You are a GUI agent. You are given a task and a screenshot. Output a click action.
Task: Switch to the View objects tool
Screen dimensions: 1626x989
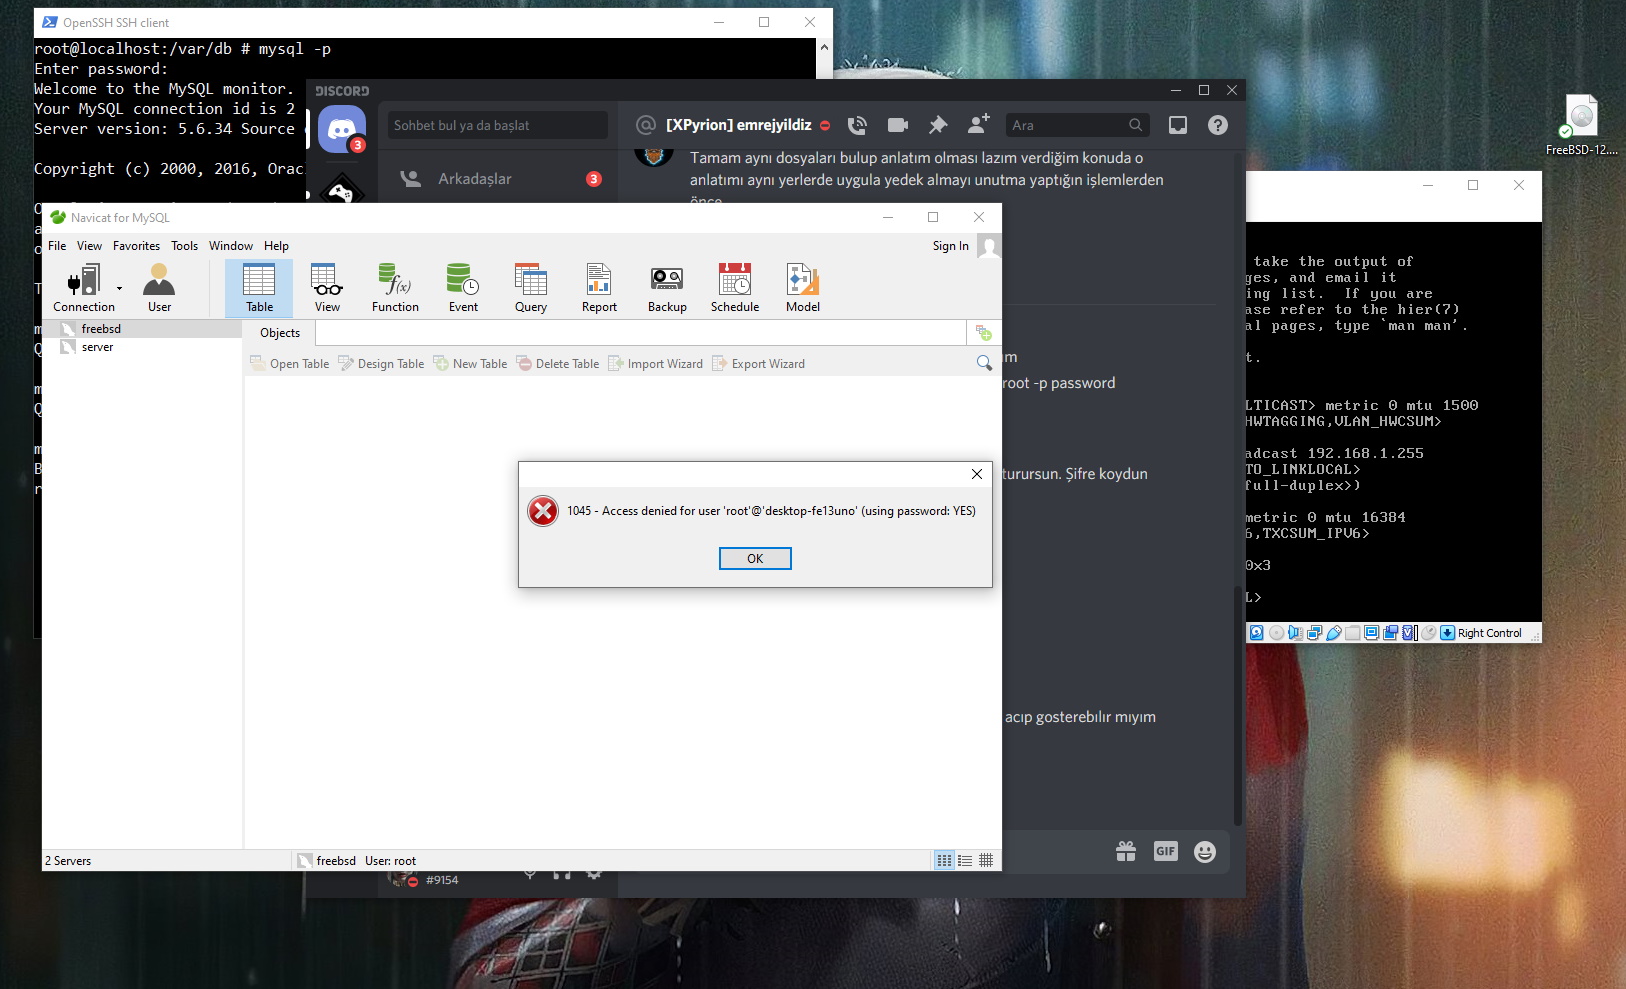tap(327, 288)
